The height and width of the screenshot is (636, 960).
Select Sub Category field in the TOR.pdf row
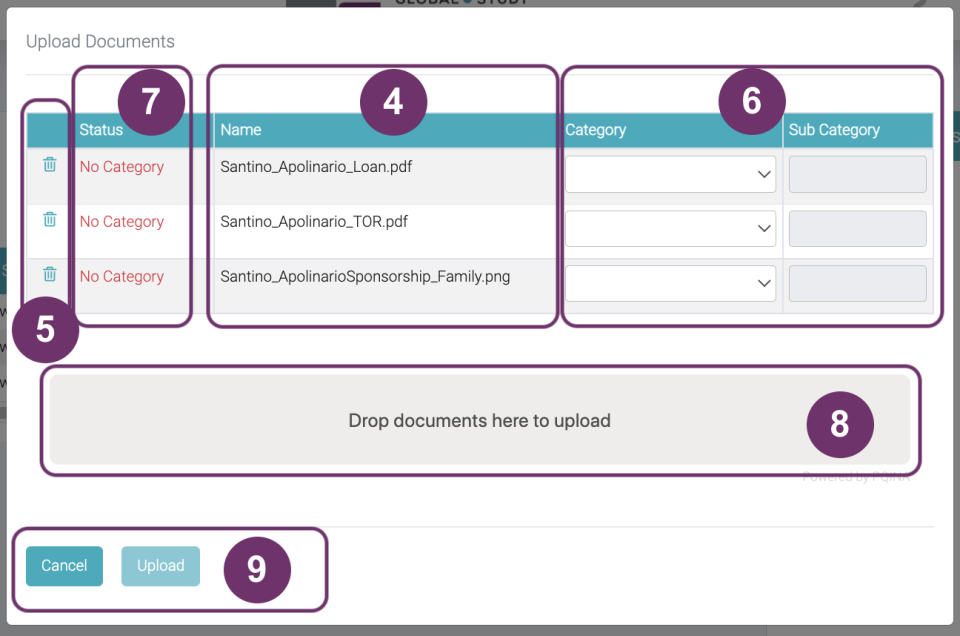[857, 229]
